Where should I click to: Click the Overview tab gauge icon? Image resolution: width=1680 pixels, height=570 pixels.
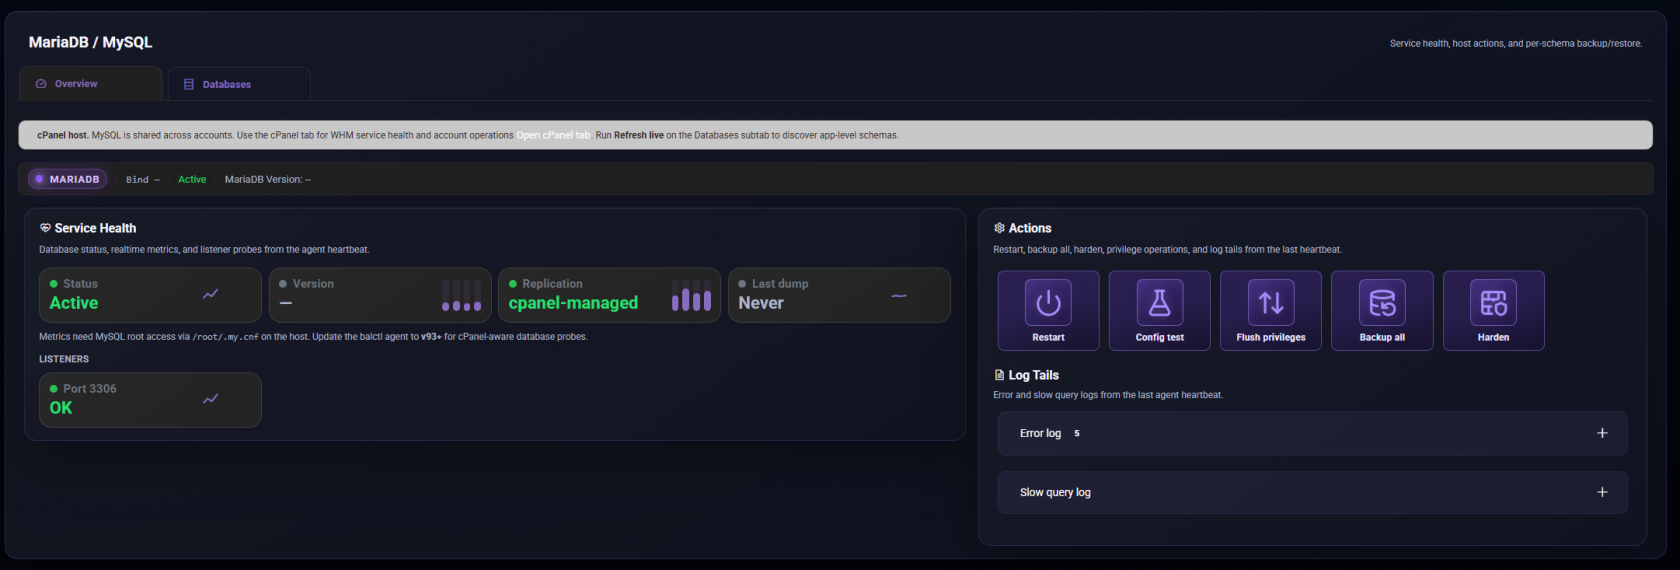(x=41, y=84)
